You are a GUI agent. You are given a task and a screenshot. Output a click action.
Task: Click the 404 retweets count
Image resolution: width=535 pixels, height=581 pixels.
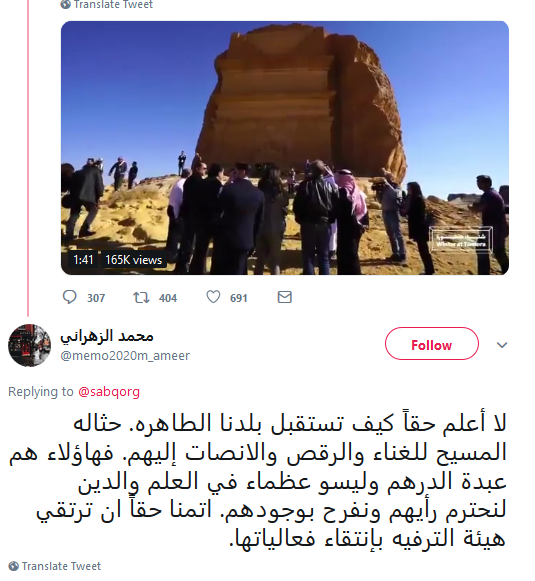(168, 298)
